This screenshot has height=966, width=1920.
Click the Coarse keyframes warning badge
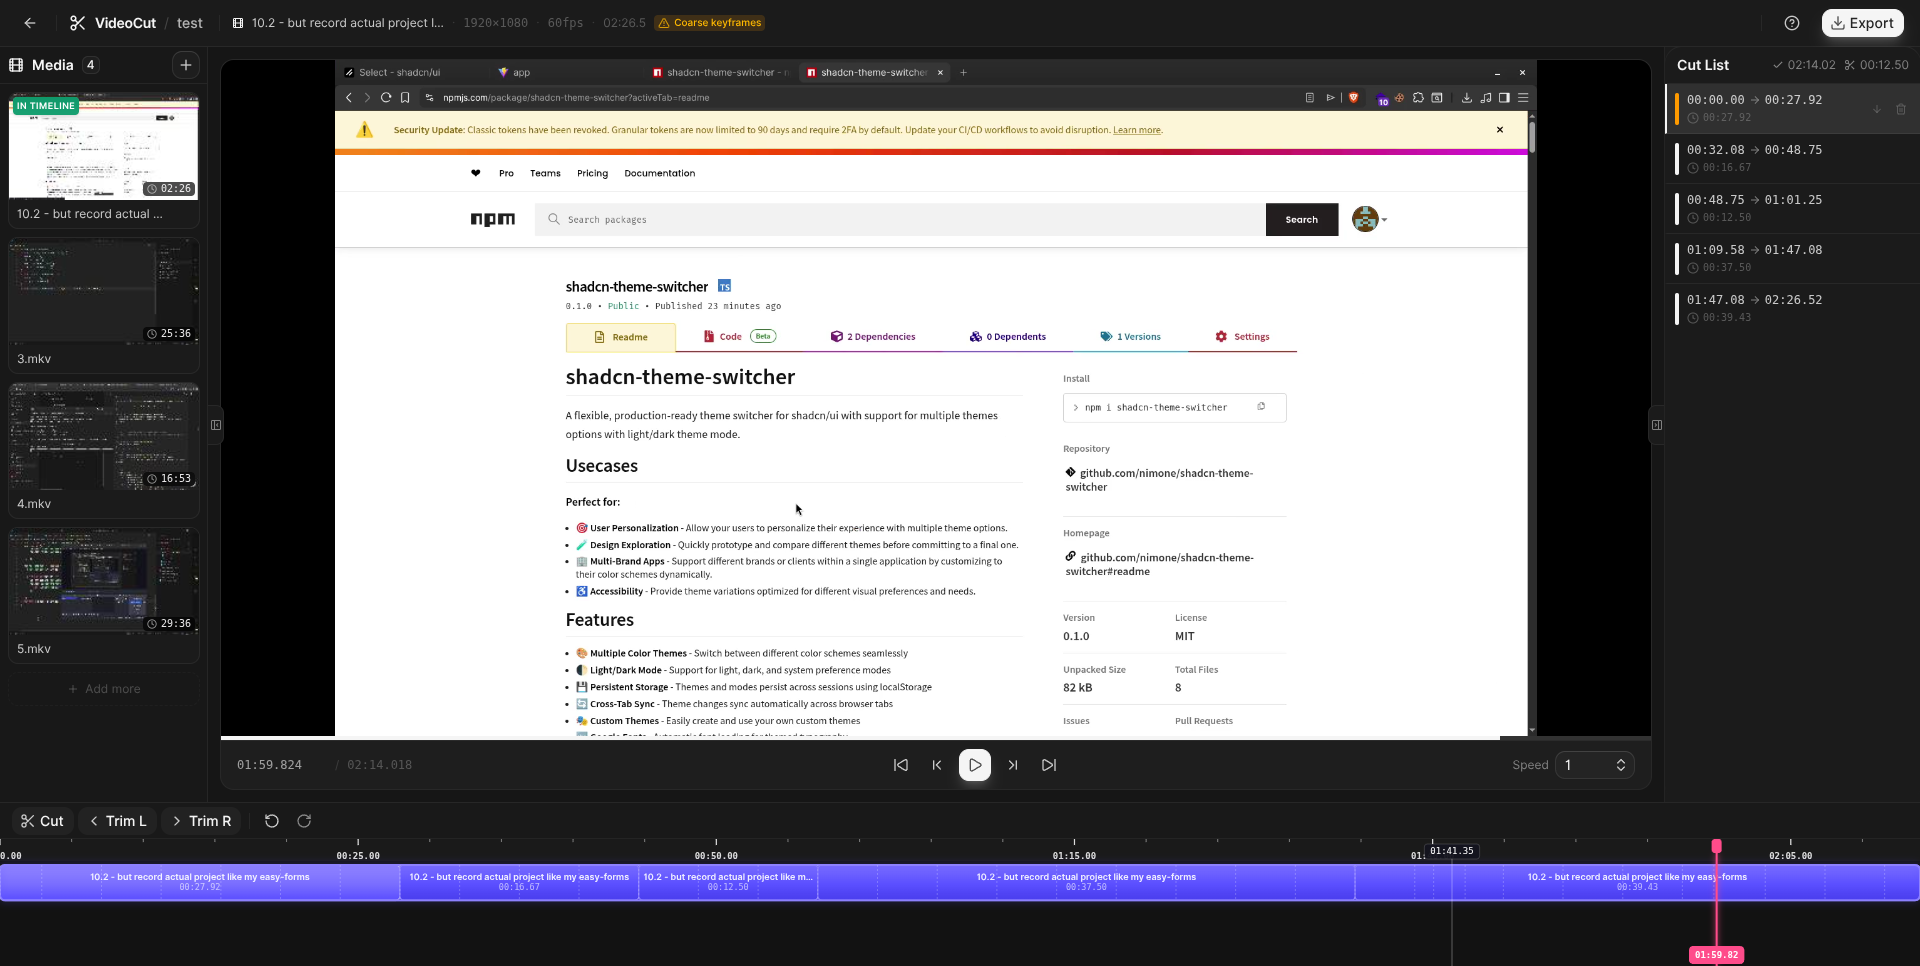[710, 23]
